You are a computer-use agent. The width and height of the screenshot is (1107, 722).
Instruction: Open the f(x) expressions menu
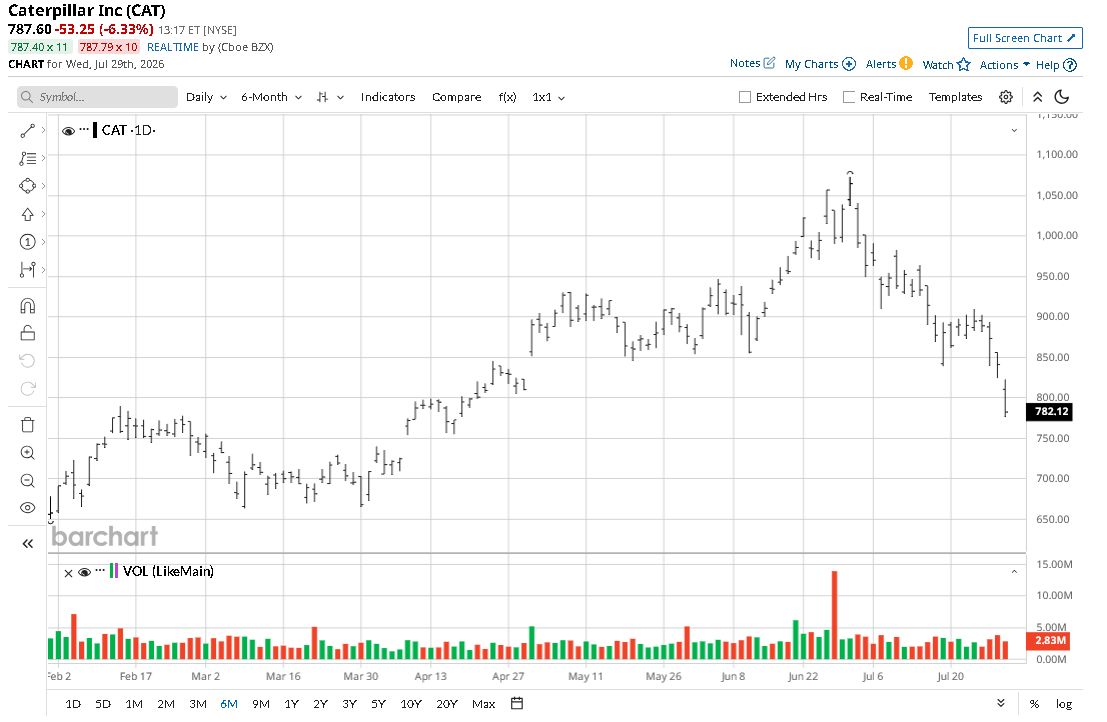click(507, 97)
